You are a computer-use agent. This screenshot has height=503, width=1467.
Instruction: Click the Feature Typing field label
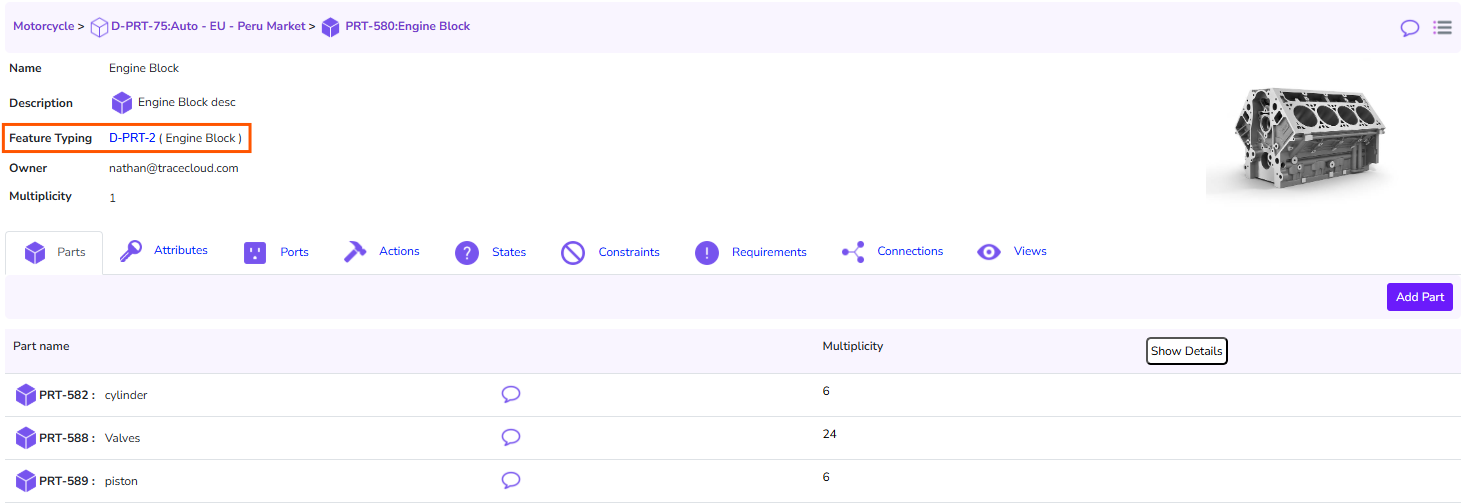(x=51, y=138)
